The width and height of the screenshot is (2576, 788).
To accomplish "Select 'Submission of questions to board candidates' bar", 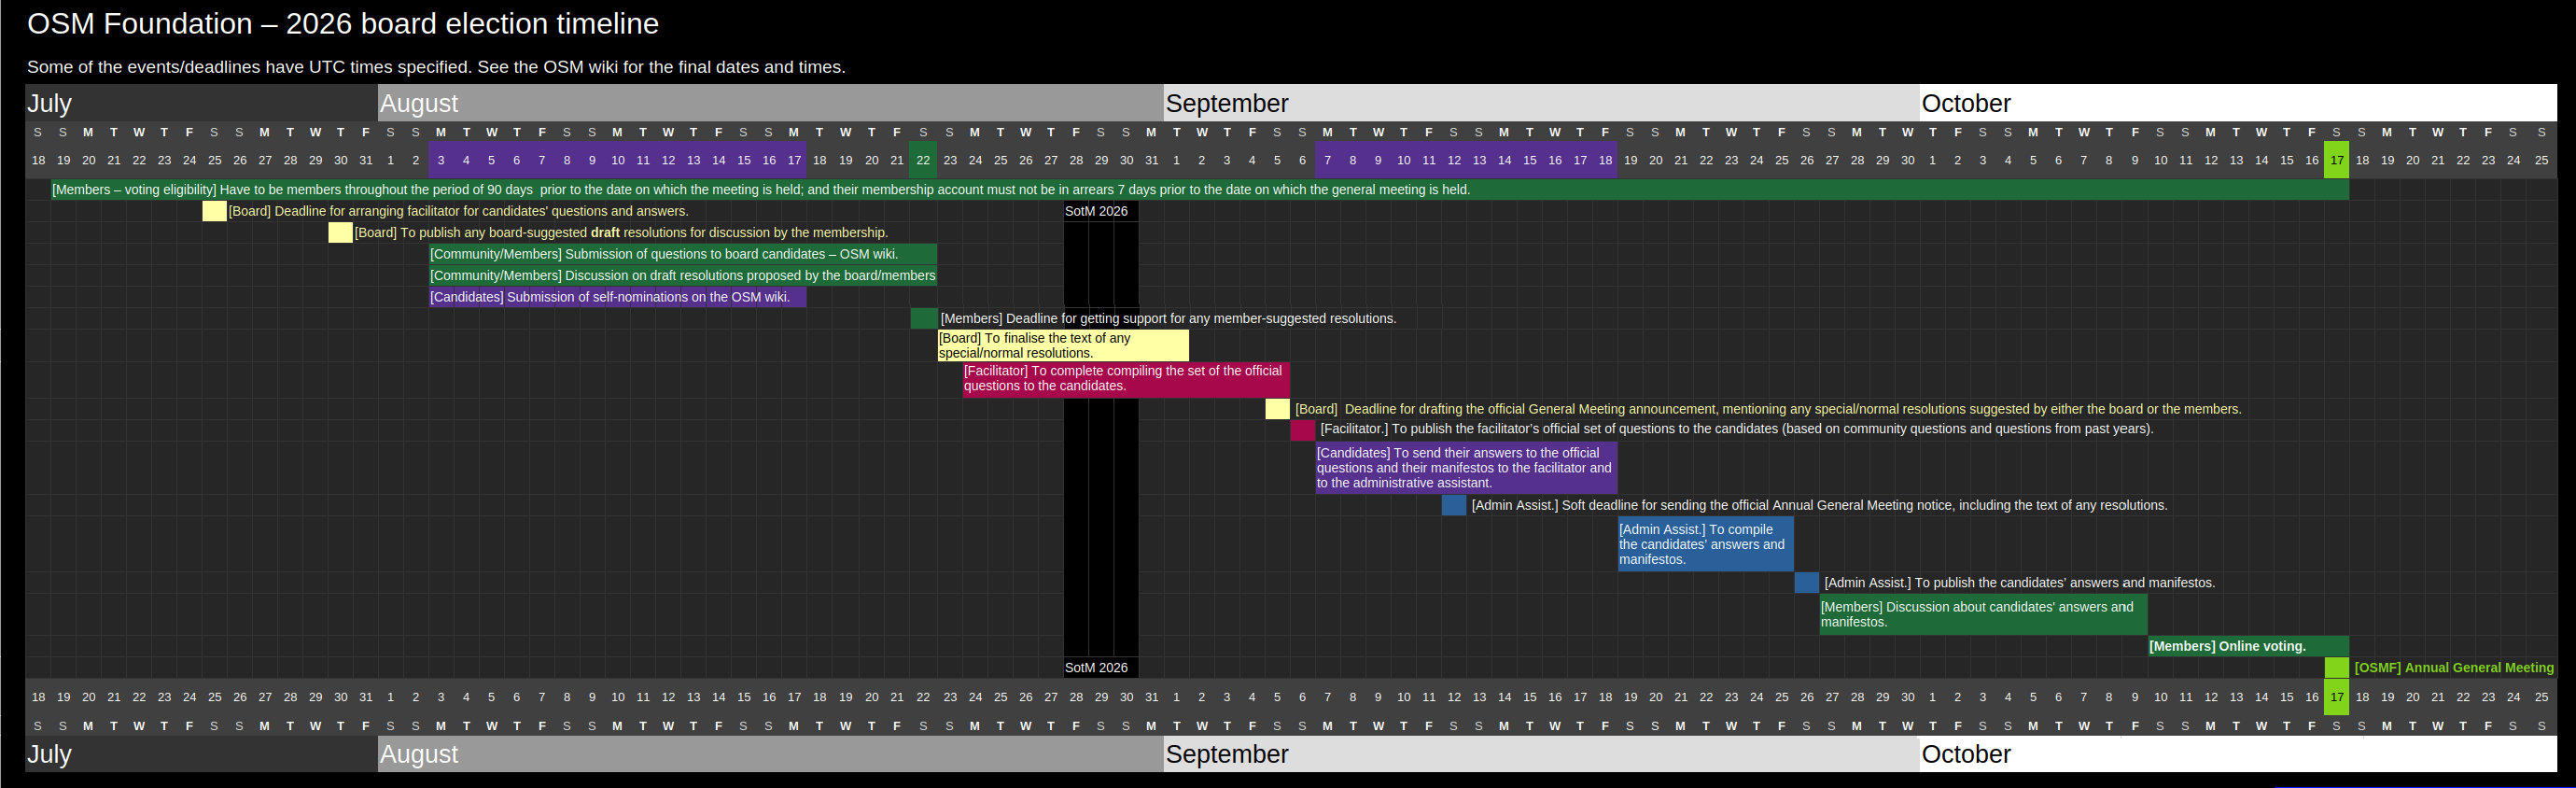I will tap(683, 254).
